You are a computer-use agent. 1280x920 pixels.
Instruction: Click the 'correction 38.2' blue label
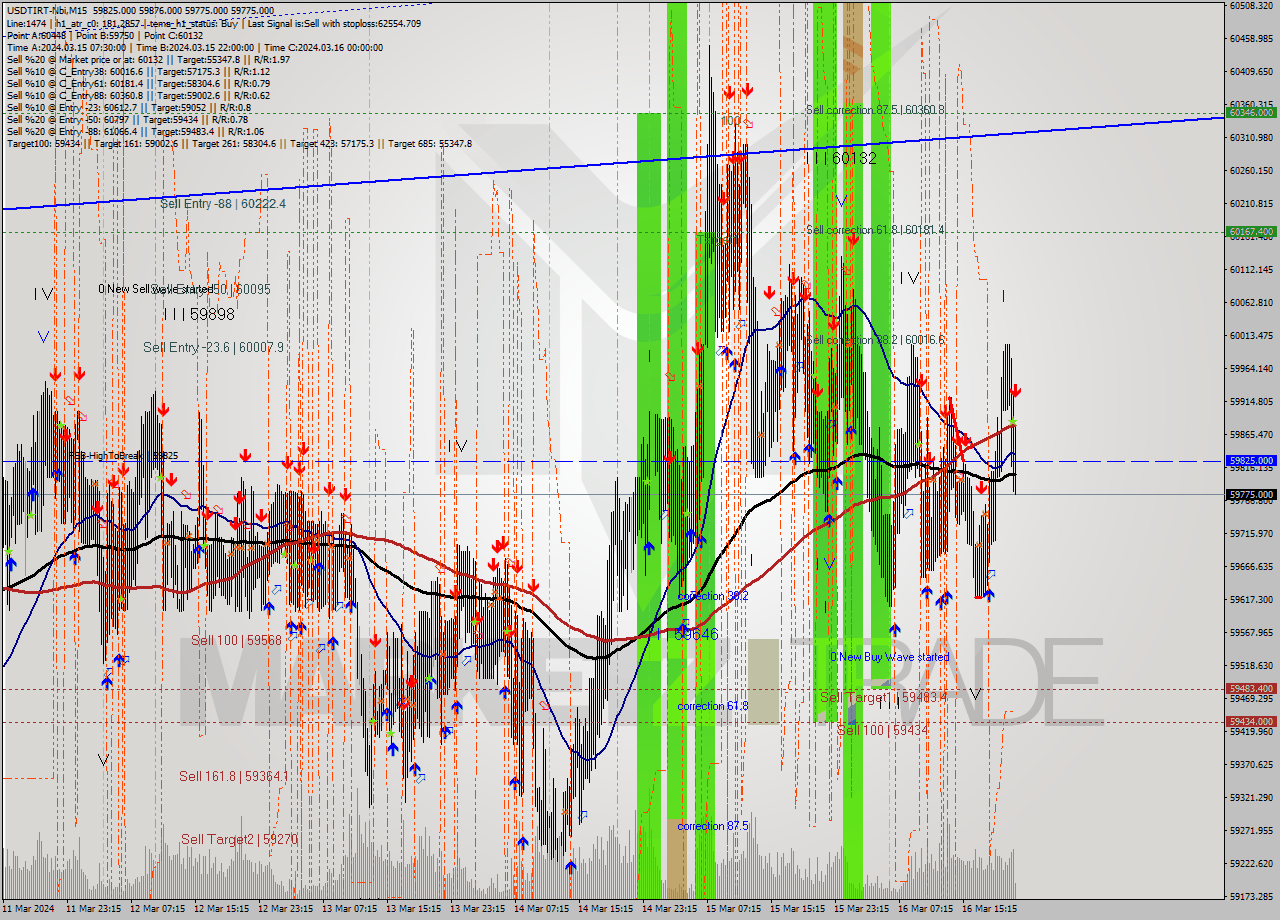[x=713, y=596]
